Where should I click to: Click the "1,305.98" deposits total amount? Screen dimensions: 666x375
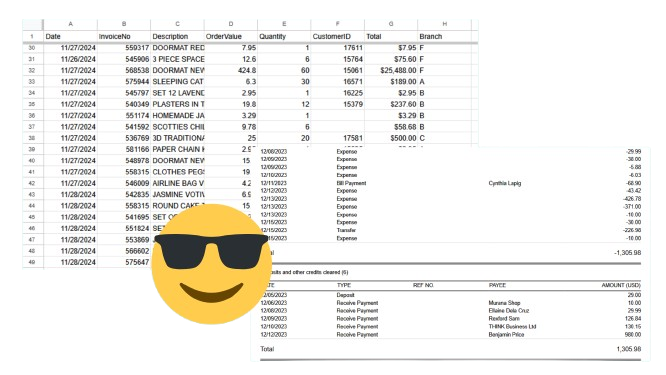coord(629,349)
